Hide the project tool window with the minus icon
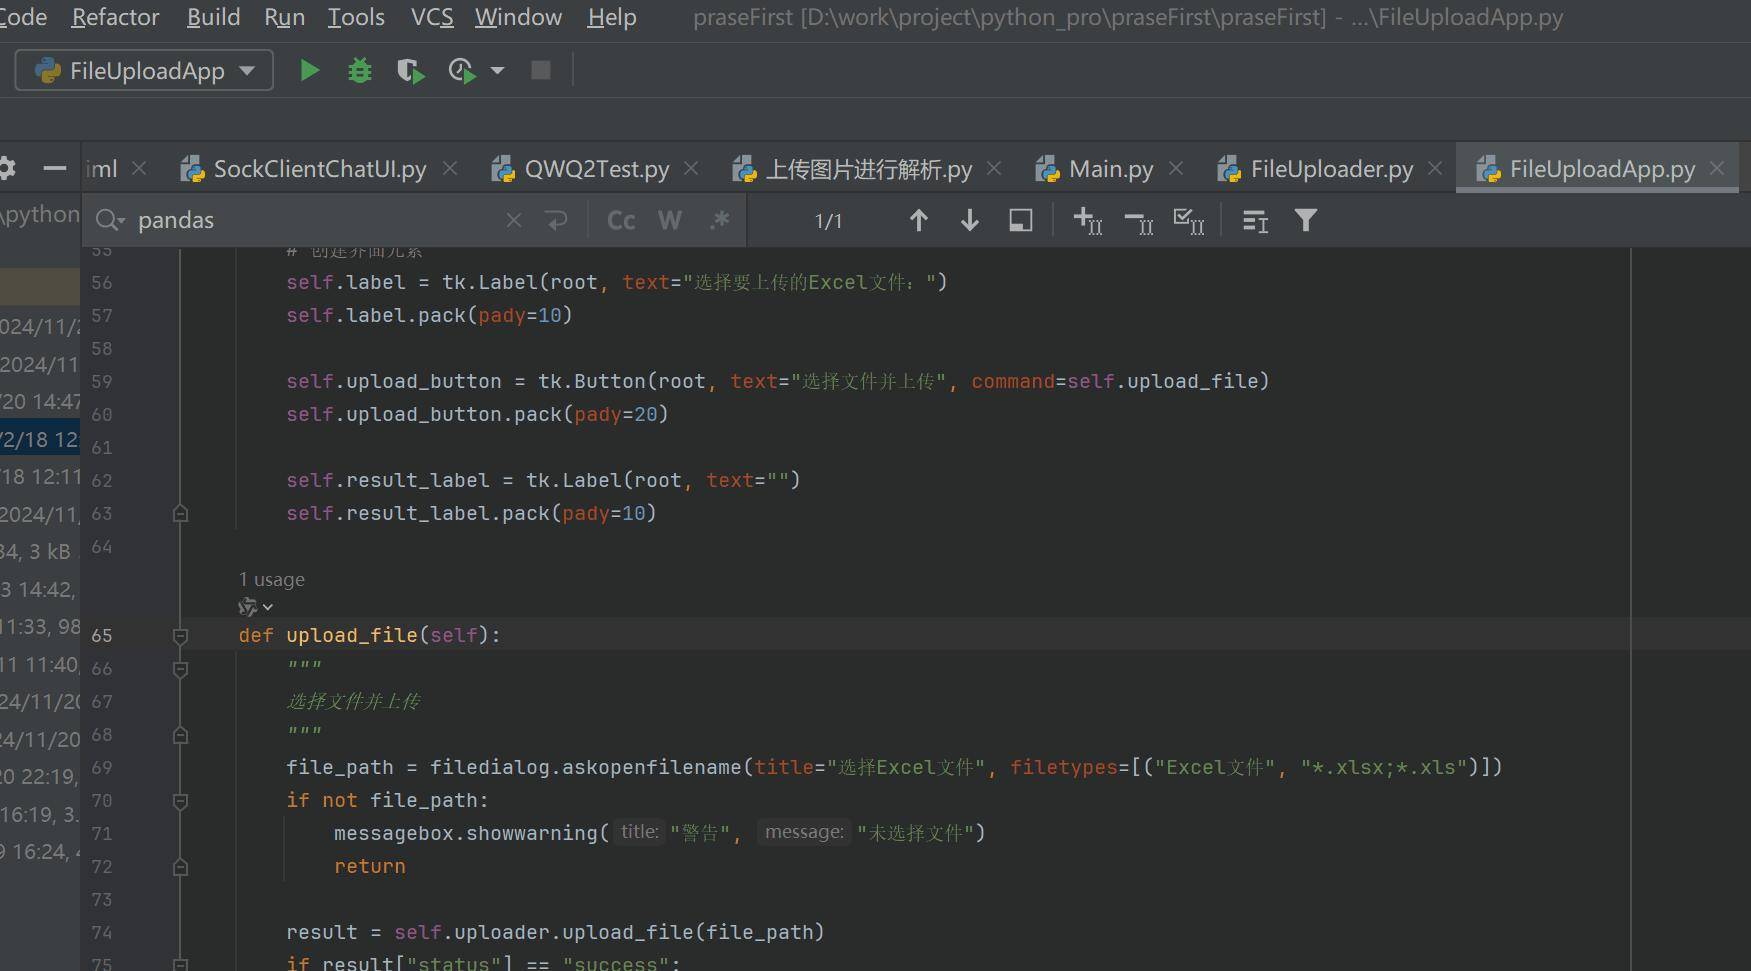This screenshot has width=1751, height=971. [x=55, y=169]
